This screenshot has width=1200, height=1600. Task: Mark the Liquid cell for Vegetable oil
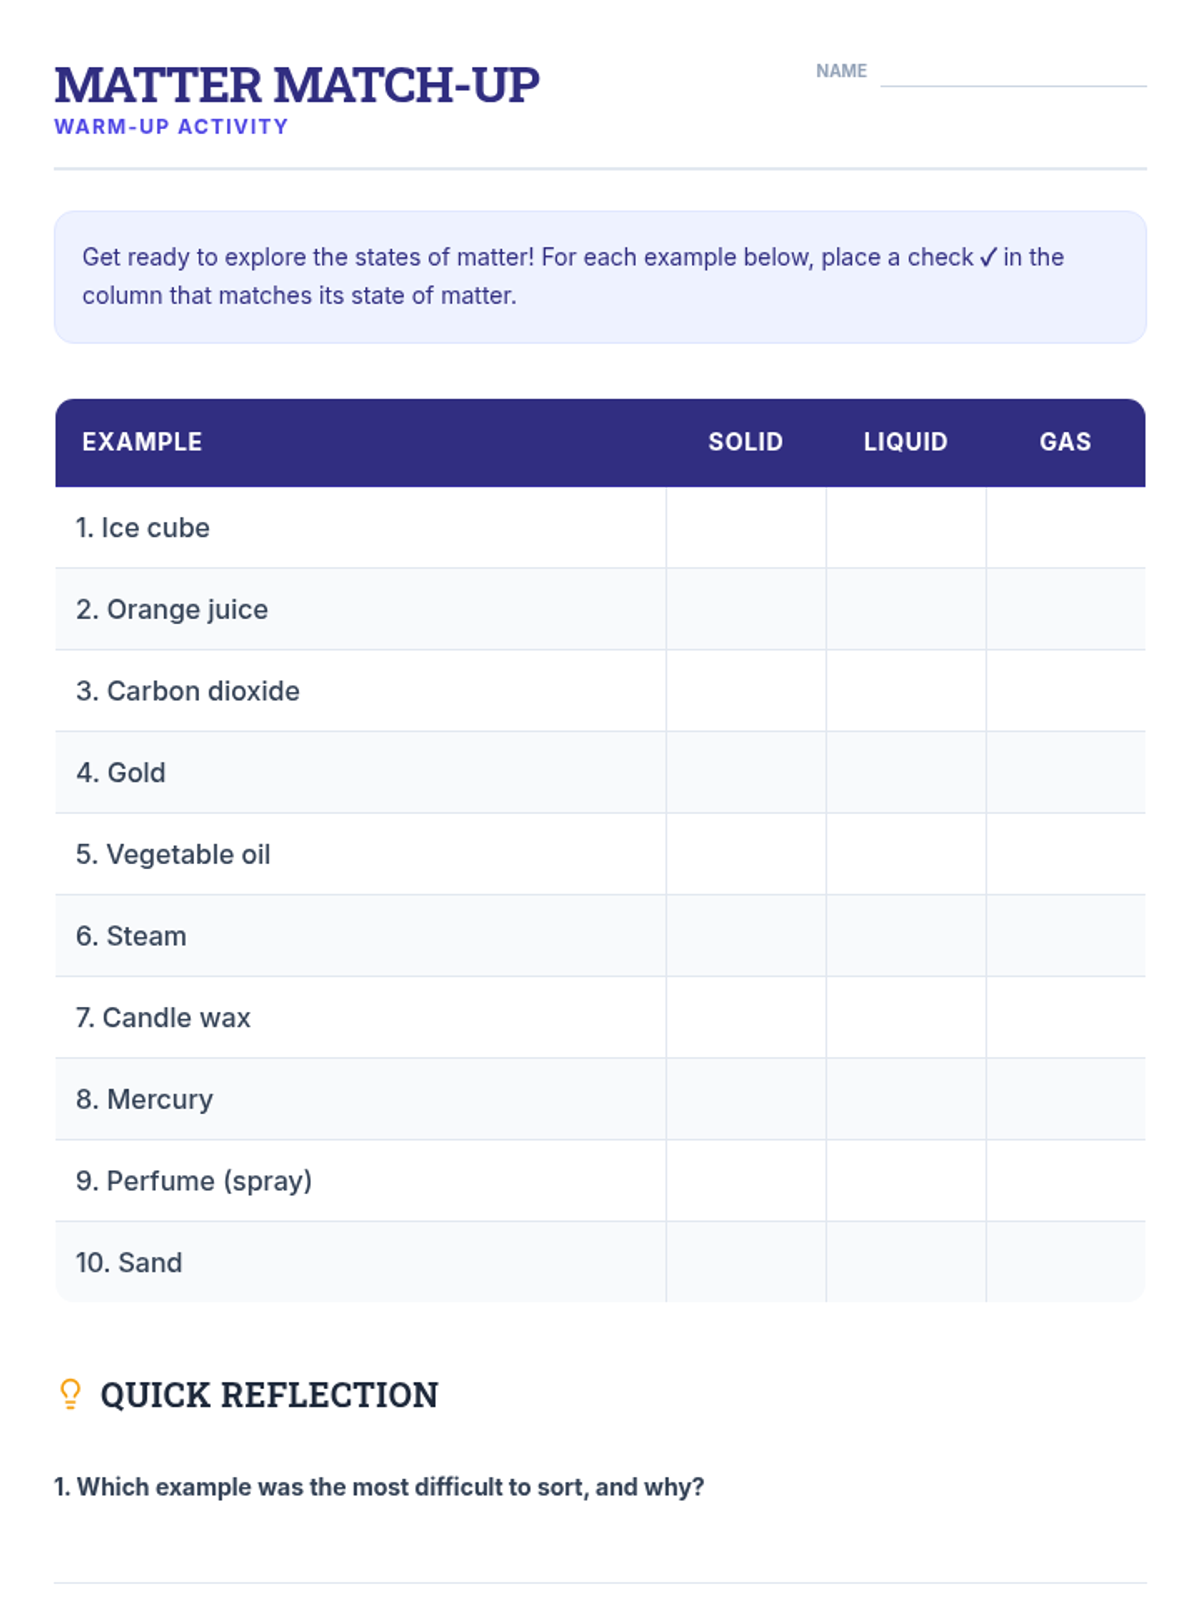point(906,855)
